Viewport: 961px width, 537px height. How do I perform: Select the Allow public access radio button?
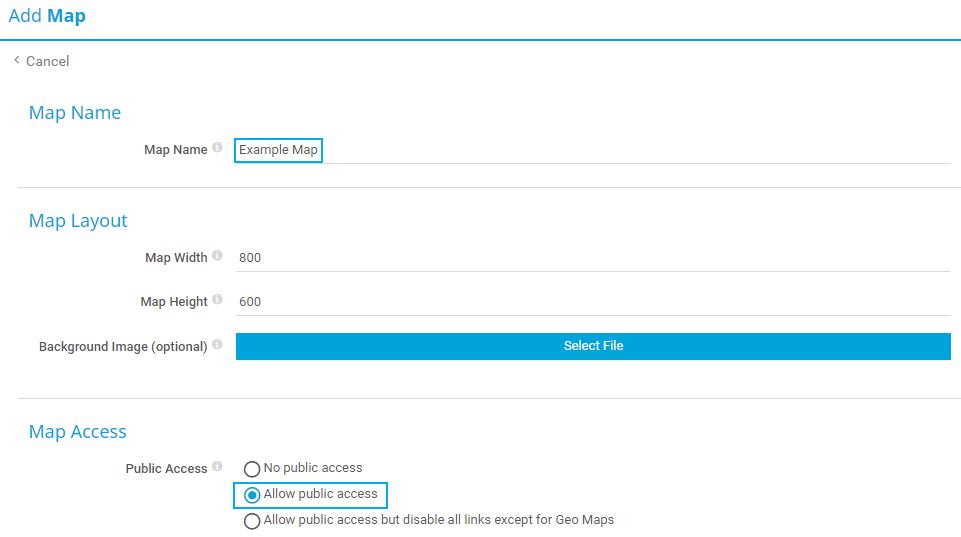252,495
